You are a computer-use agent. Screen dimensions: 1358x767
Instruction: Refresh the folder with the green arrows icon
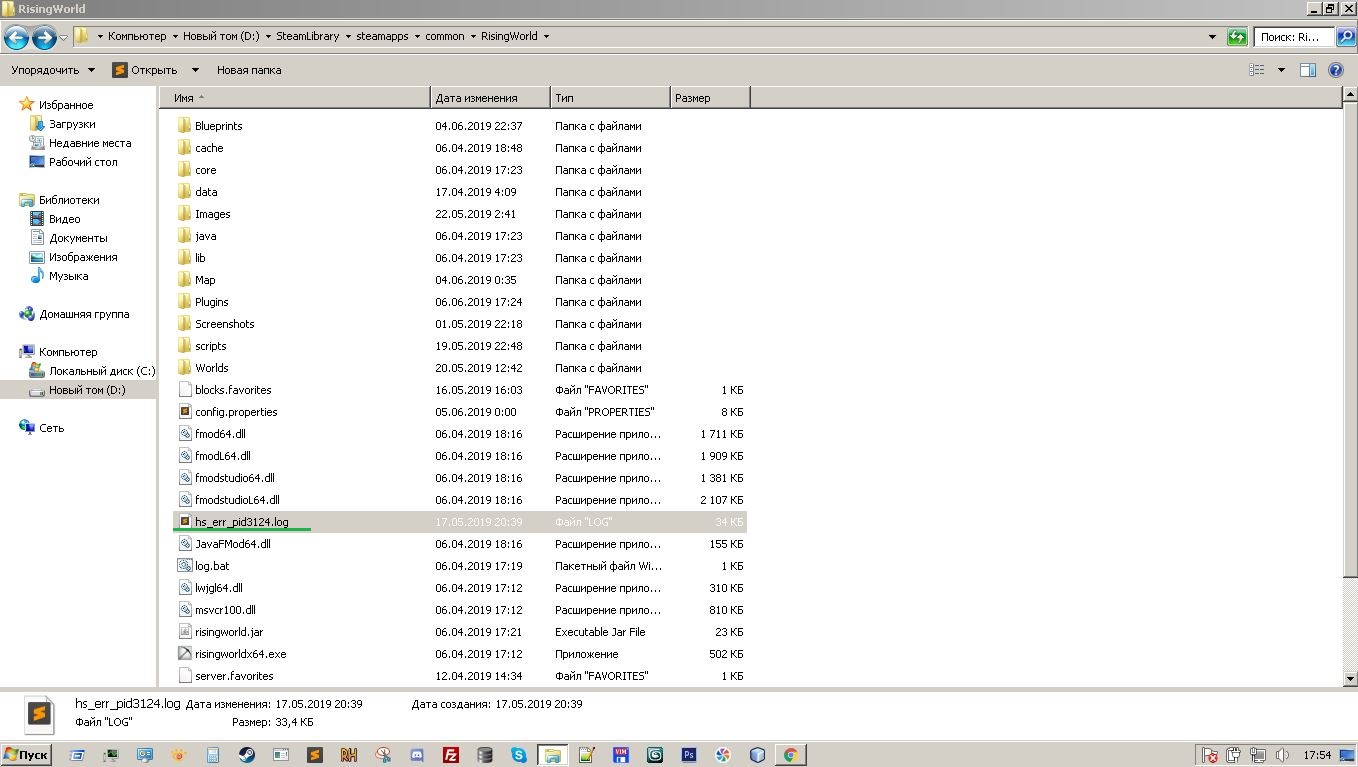1237,36
